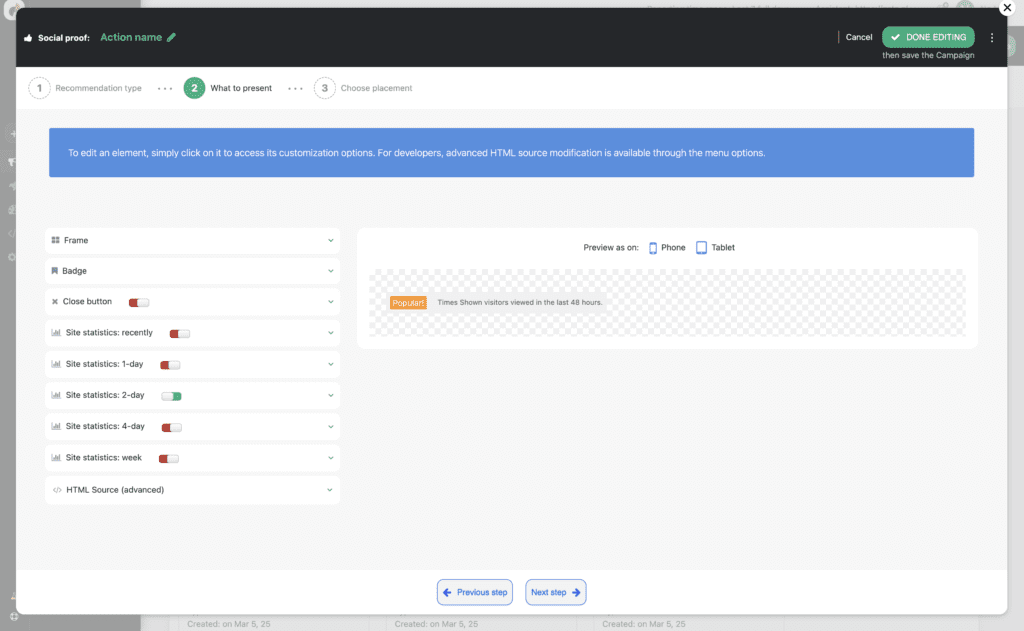Toggle Site statistics: week switch
The height and width of the screenshot is (631, 1024).
(169, 458)
